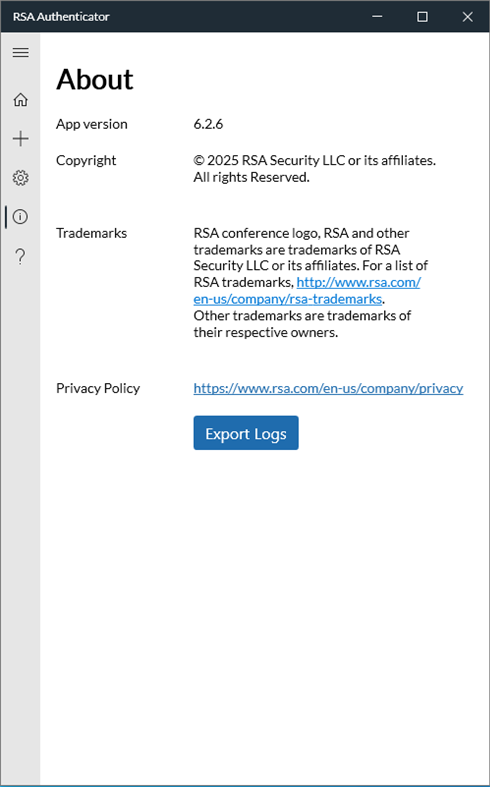Open Settings via the gear icon
The image size is (490, 787).
point(21,178)
